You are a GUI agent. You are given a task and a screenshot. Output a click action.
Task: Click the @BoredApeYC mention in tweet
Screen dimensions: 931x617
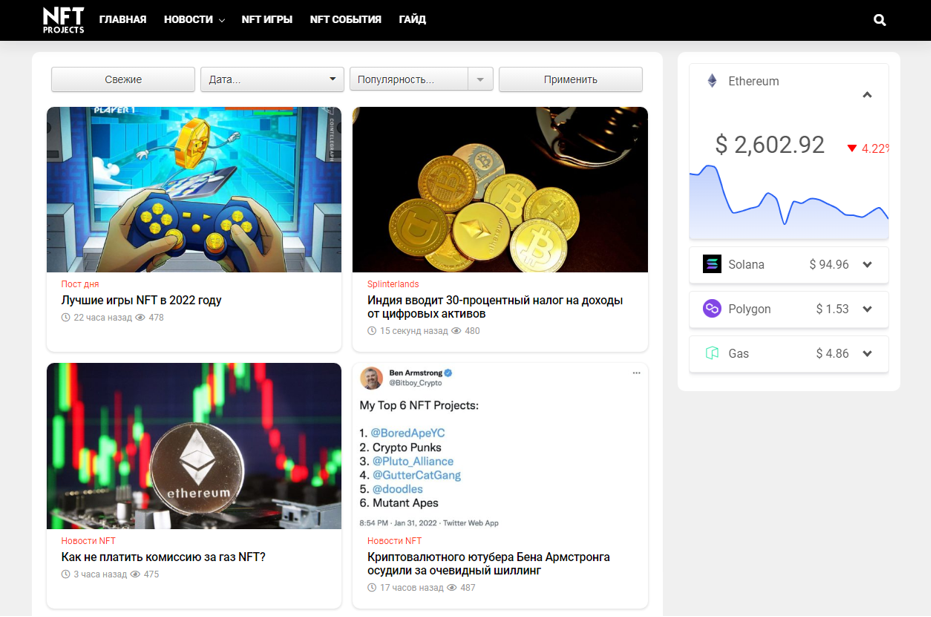point(408,433)
